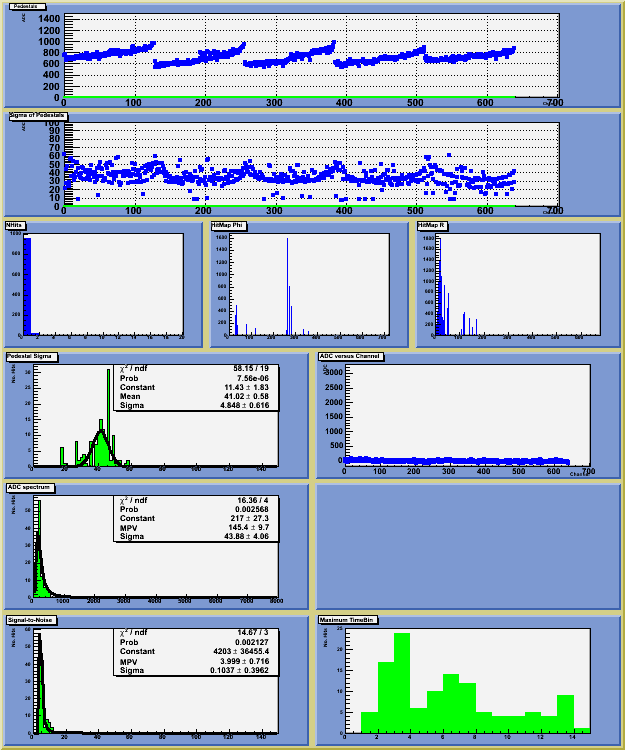Click the tall blue bar in NHits histogram

(27, 286)
